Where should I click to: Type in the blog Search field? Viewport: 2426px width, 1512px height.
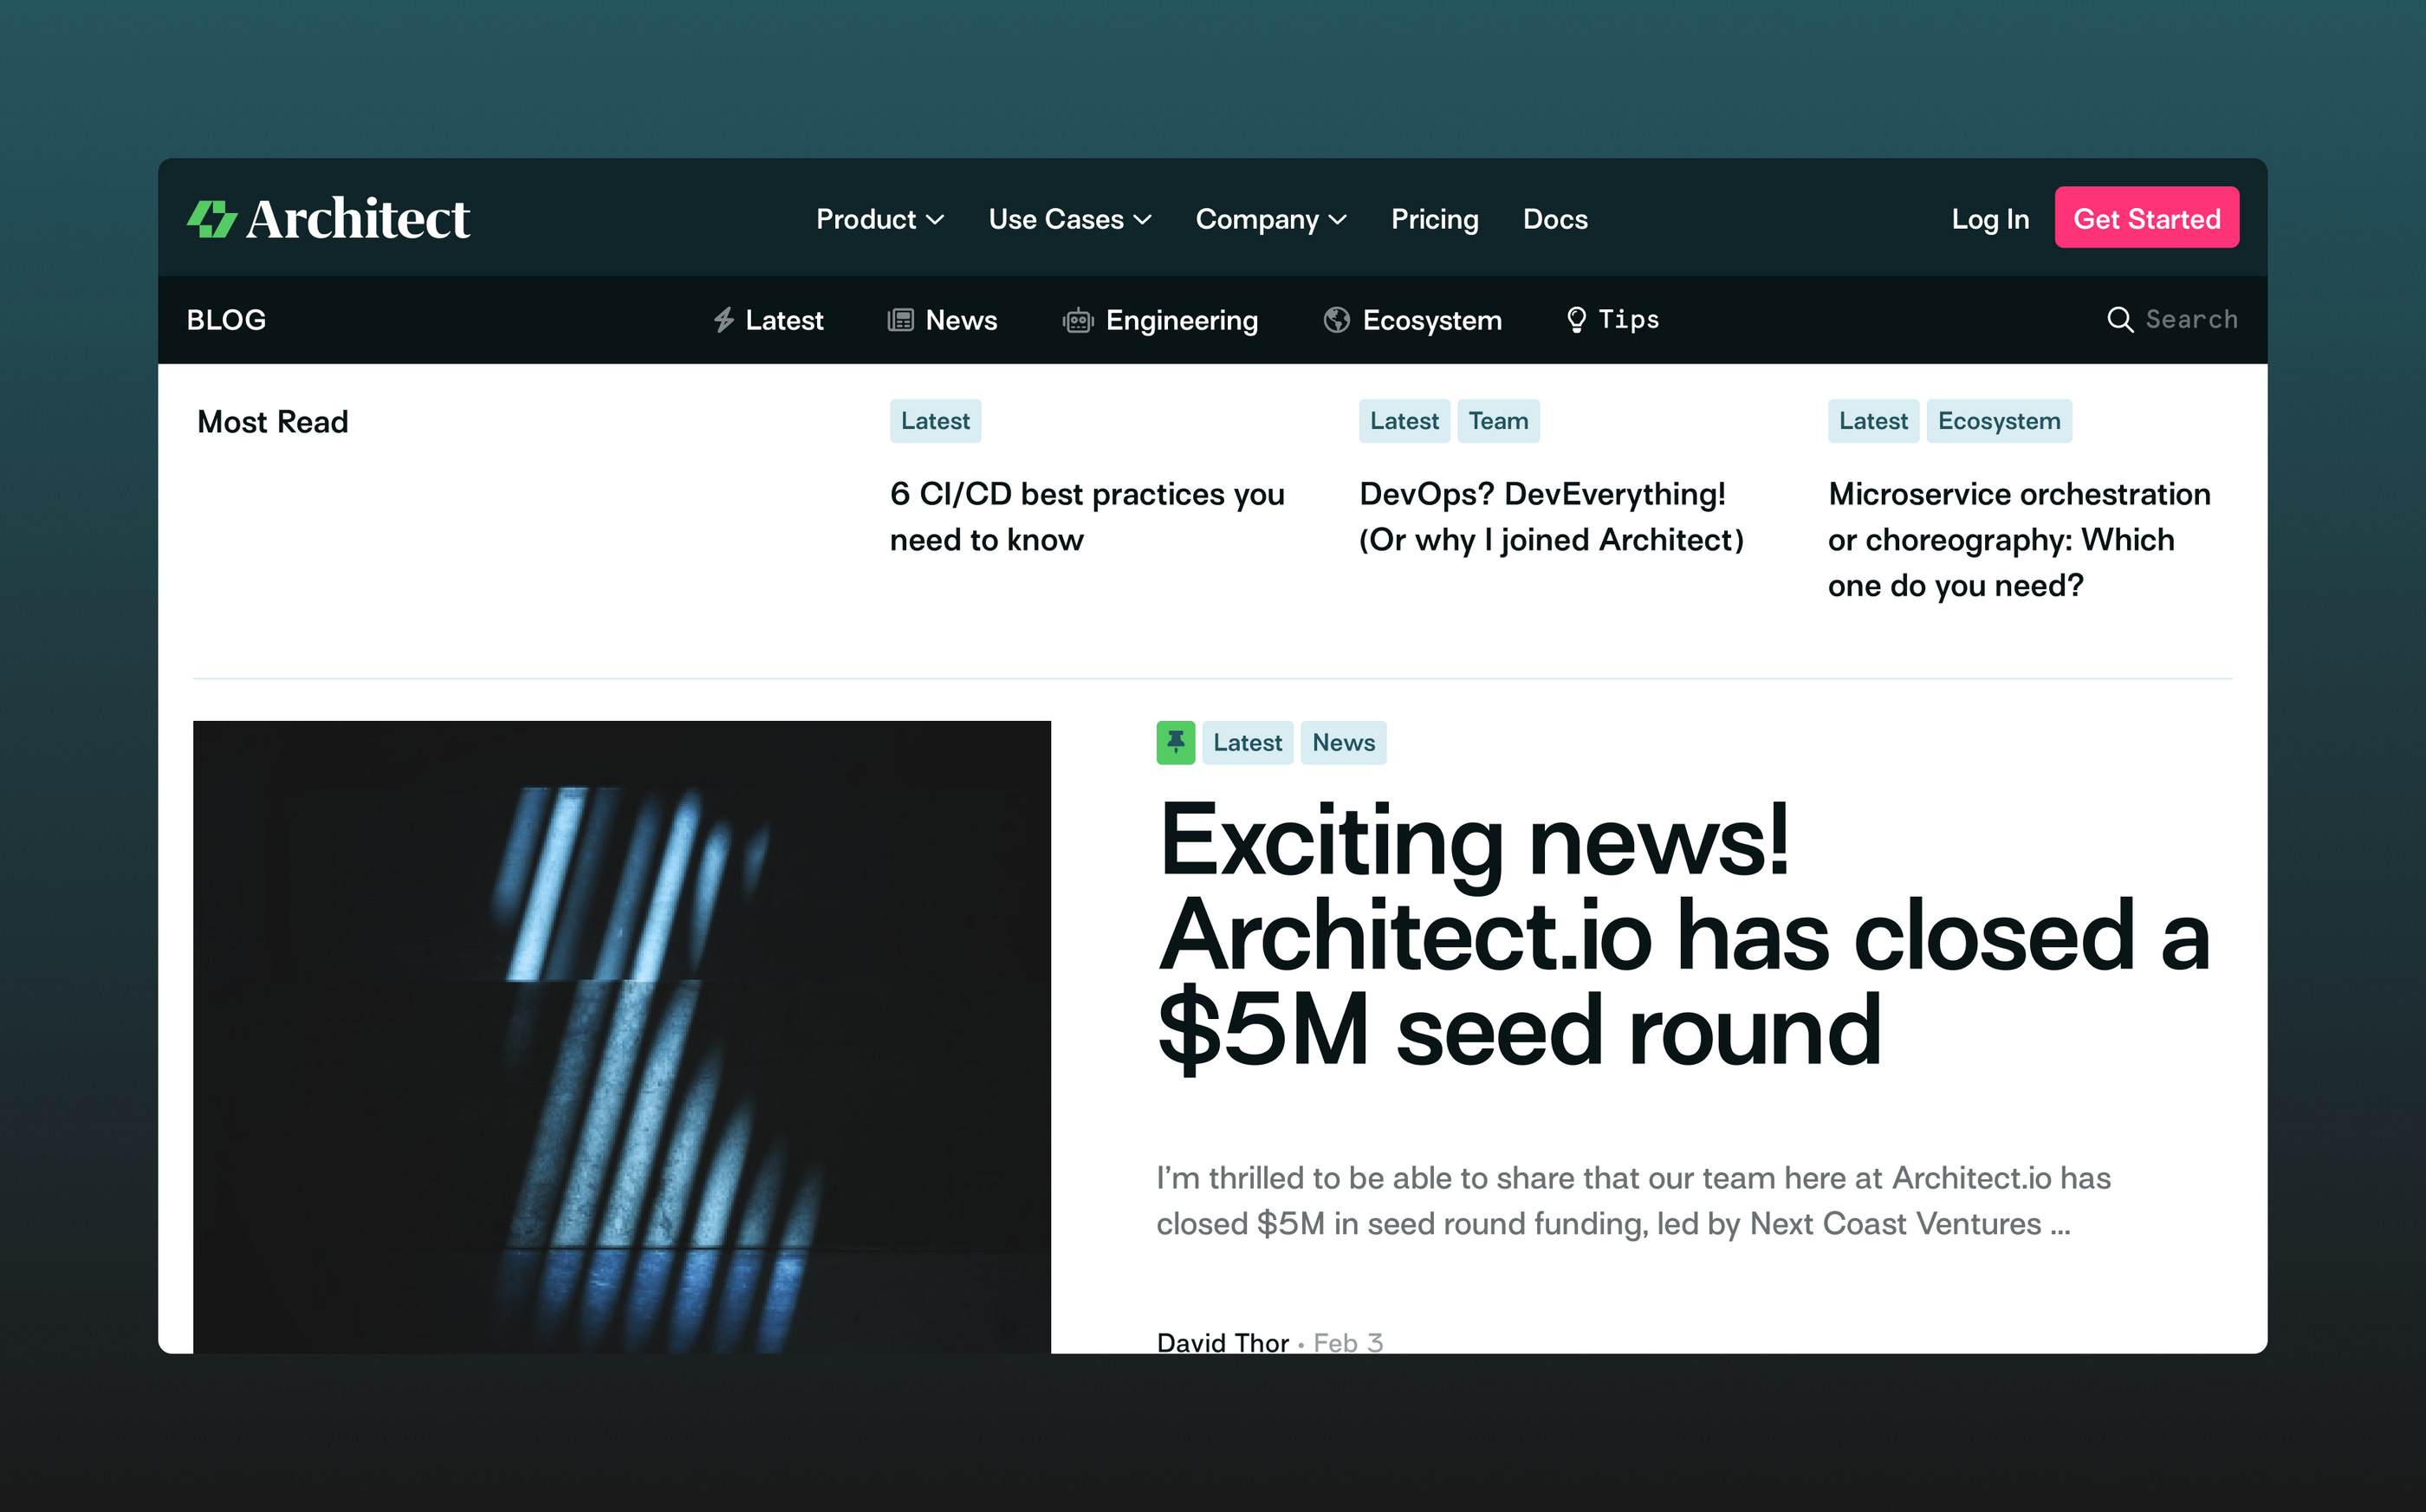(2190, 320)
